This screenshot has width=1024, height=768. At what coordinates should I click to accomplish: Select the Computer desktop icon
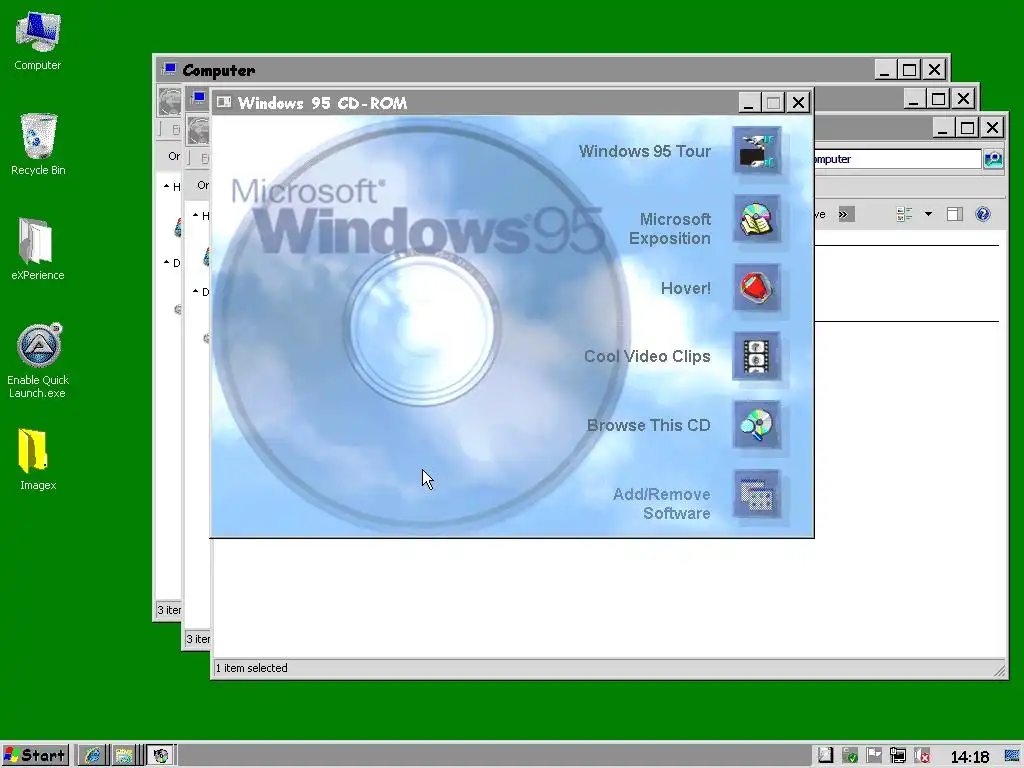(38, 40)
